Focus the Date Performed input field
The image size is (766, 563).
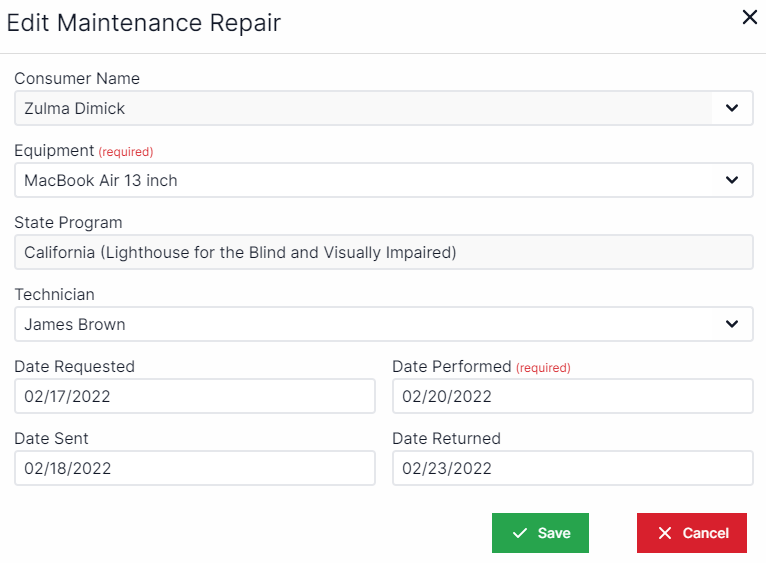tap(572, 396)
